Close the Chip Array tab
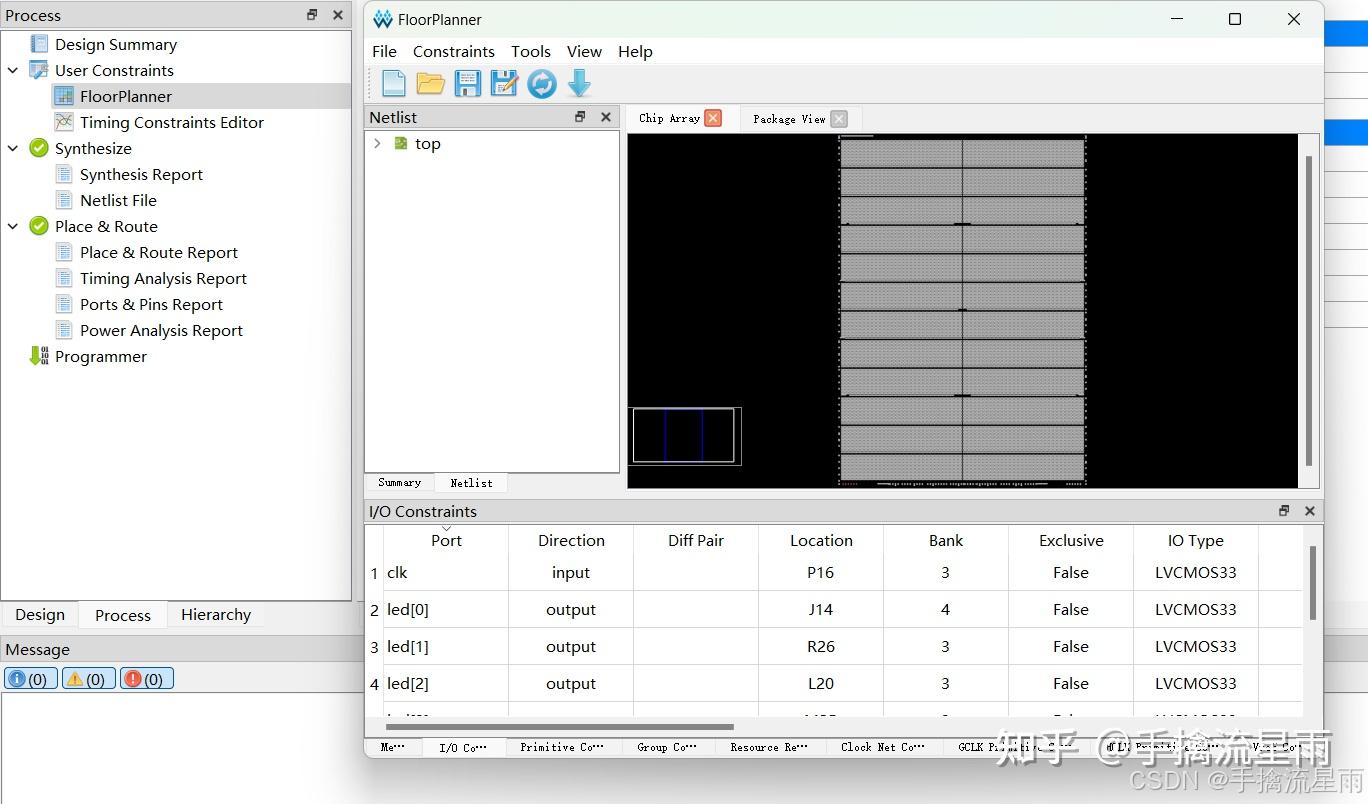This screenshot has width=1368, height=804. pos(713,118)
